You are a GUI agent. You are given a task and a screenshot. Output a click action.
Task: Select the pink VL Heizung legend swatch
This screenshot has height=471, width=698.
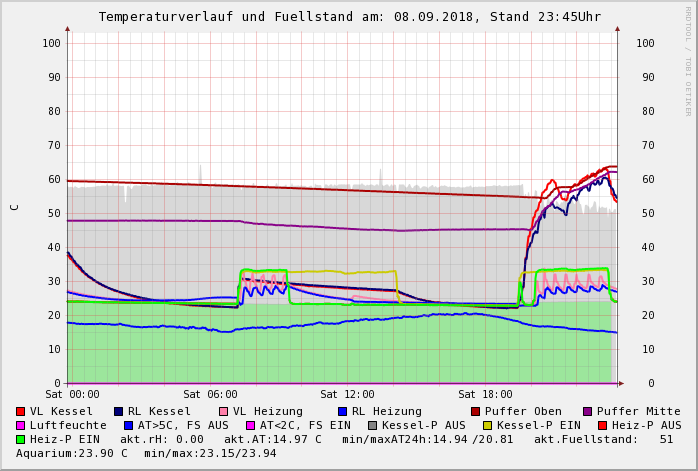point(223,411)
